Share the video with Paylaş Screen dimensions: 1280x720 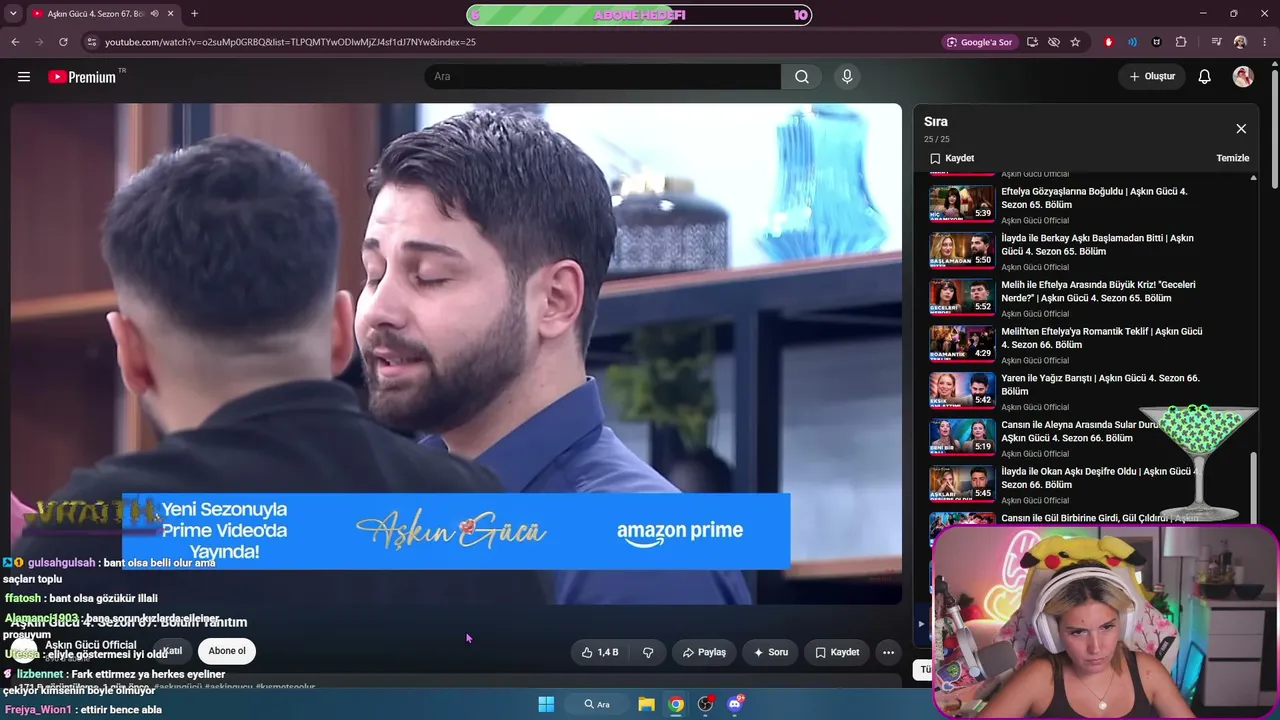[x=704, y=652]
